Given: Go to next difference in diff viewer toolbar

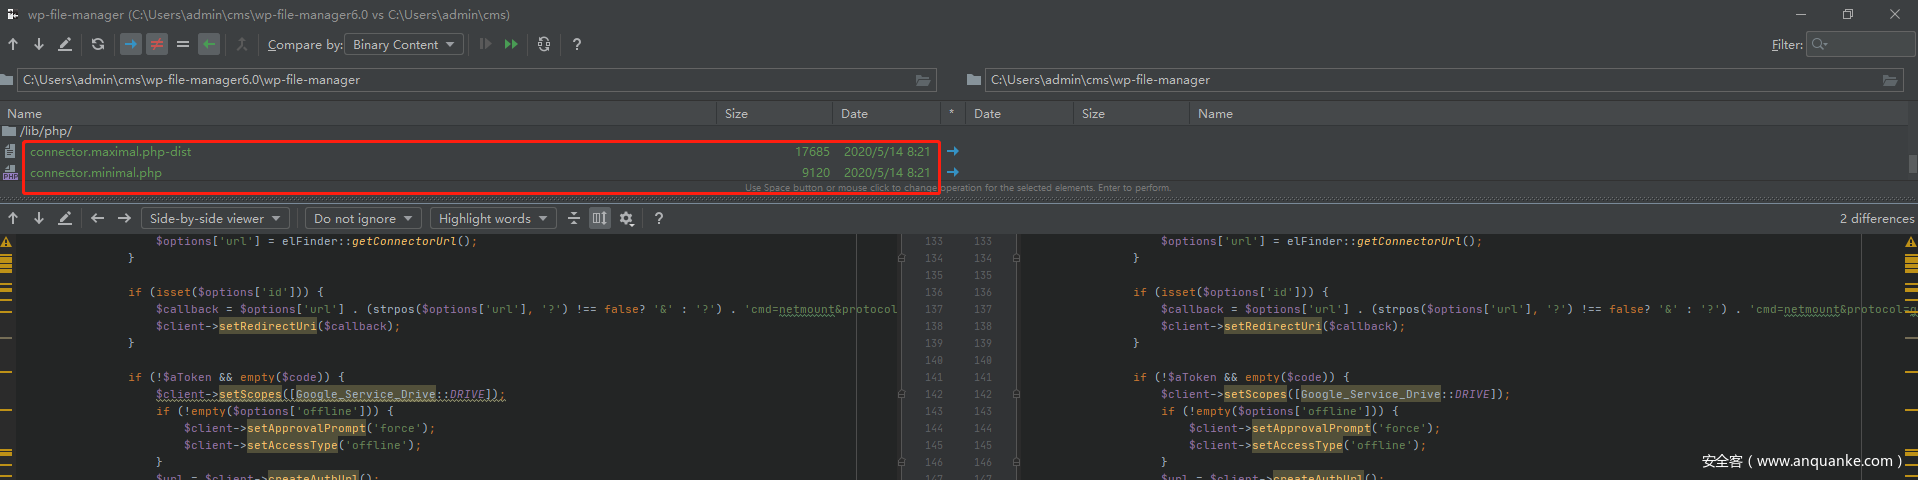Looking at the screenshot, I should pyautogui.click(x=39, y=218).
